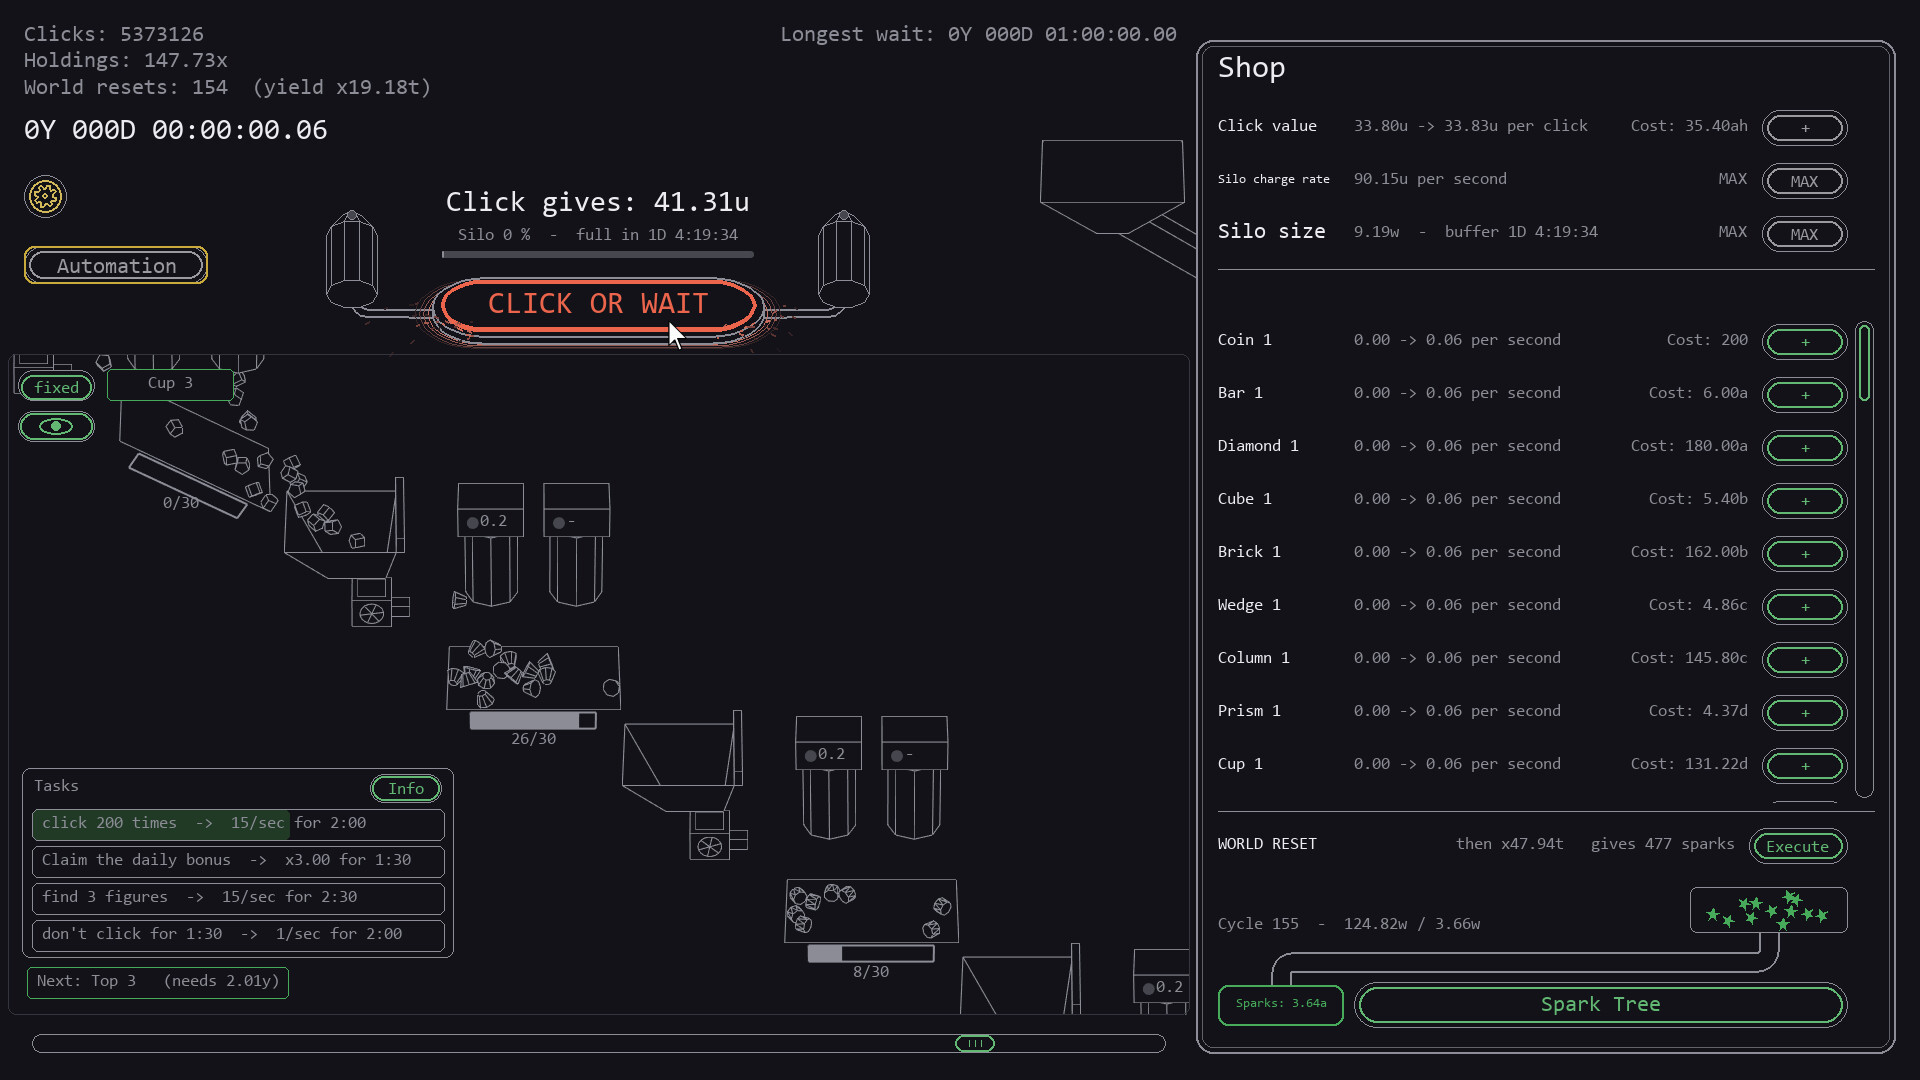The height and width of the screenshot is (1080, 1920).
Task: Click the horizontal world scrollbar handle
Action: [x=975, y=1044]
